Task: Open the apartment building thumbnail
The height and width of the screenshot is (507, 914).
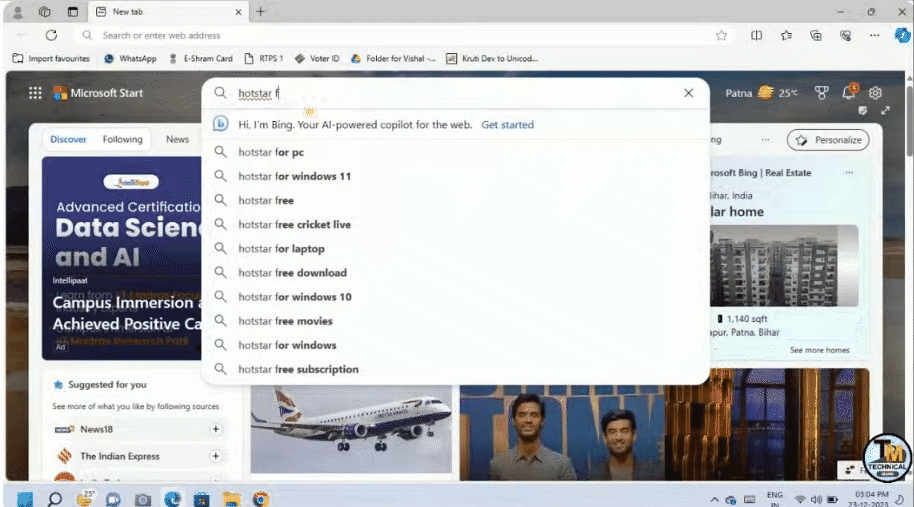Action: pos(783,266)
